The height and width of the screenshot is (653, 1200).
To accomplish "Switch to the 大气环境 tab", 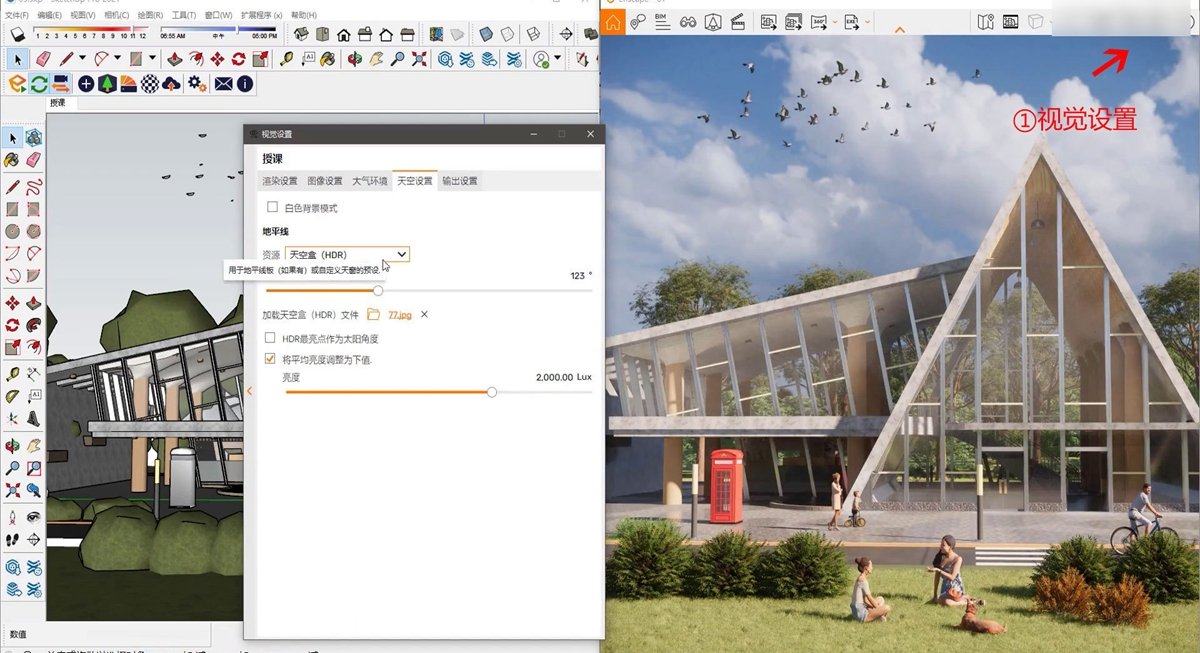I will pos(369,181).
